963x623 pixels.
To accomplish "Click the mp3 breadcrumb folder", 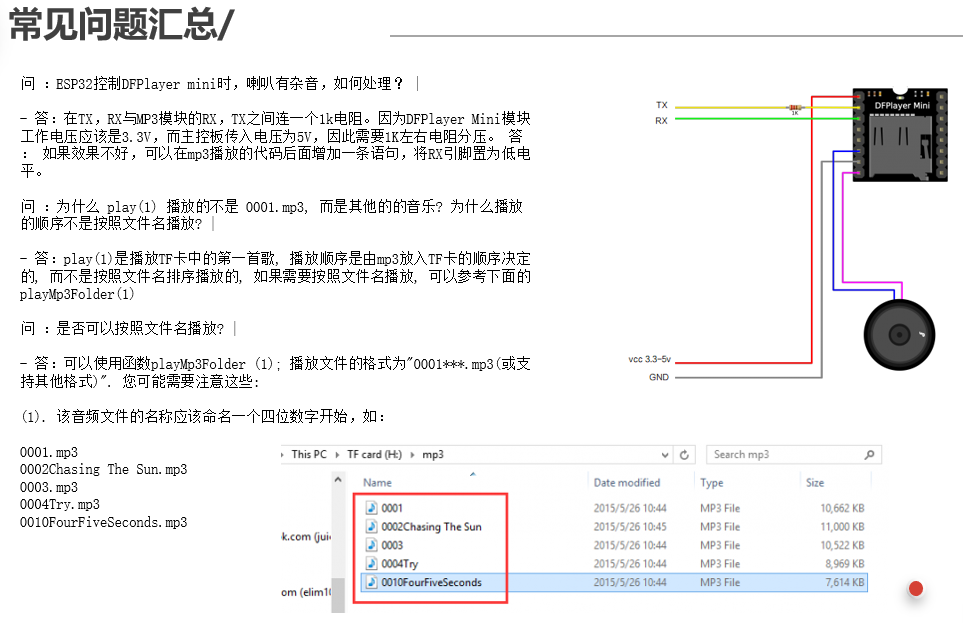I will 433,455.
